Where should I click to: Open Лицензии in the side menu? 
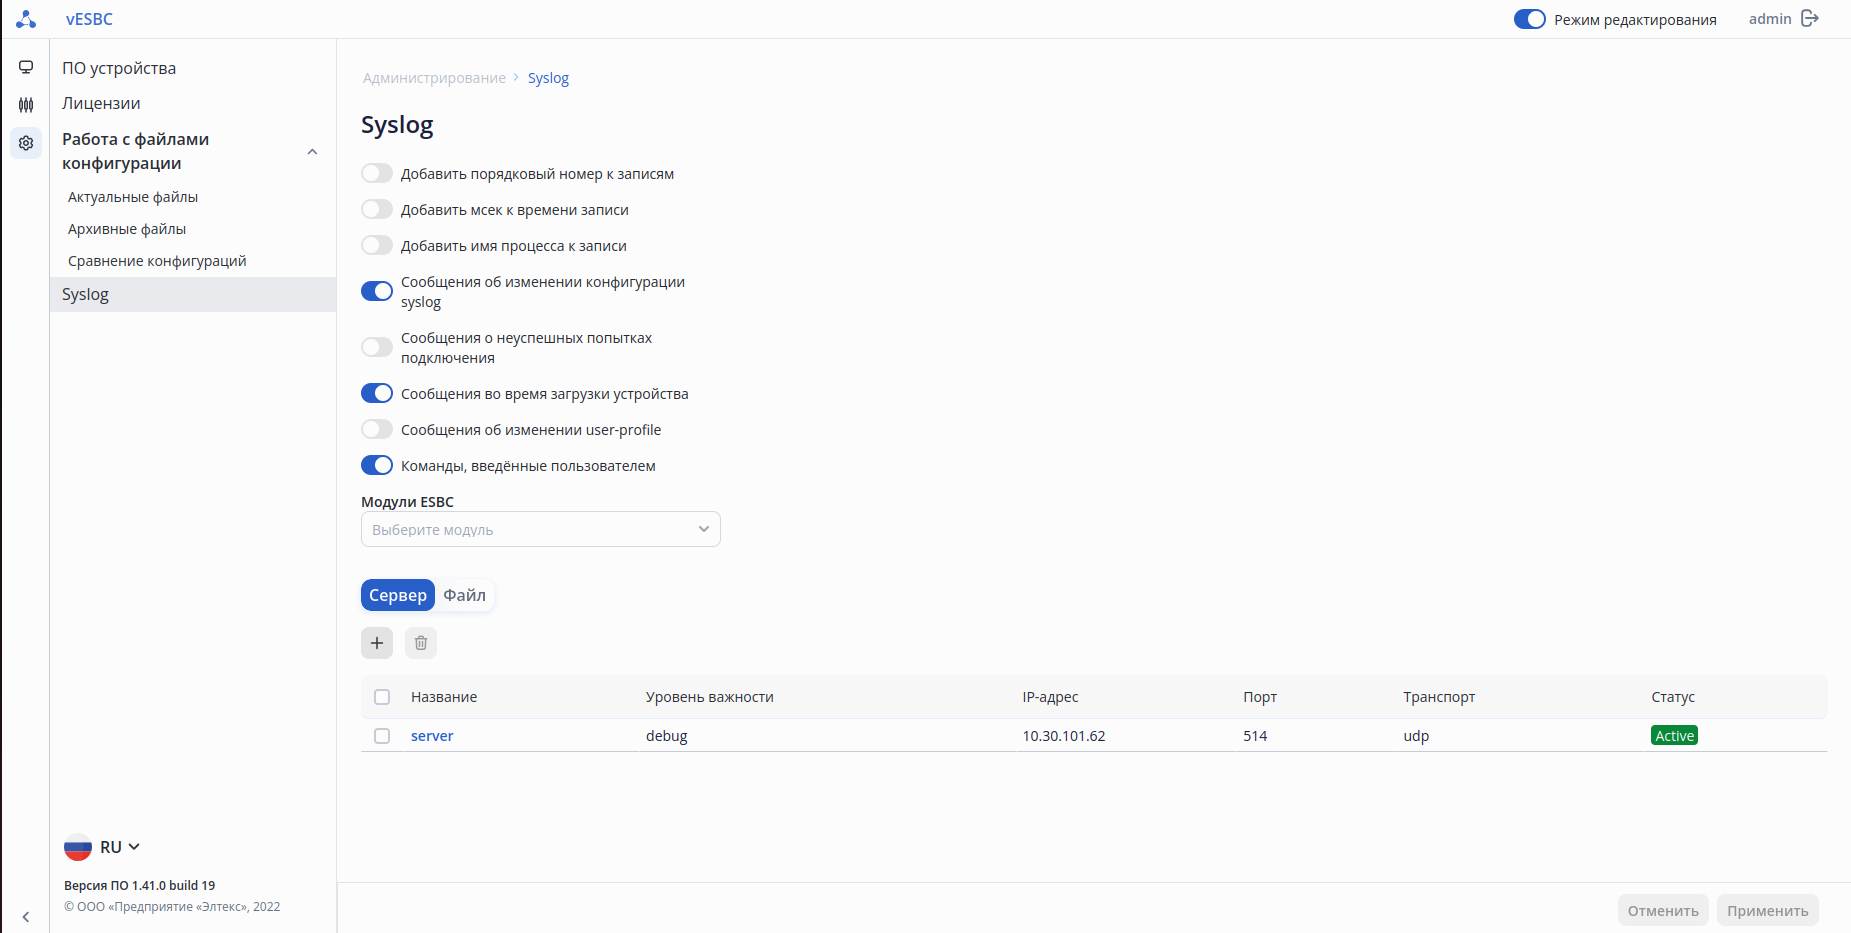(101, 103)
